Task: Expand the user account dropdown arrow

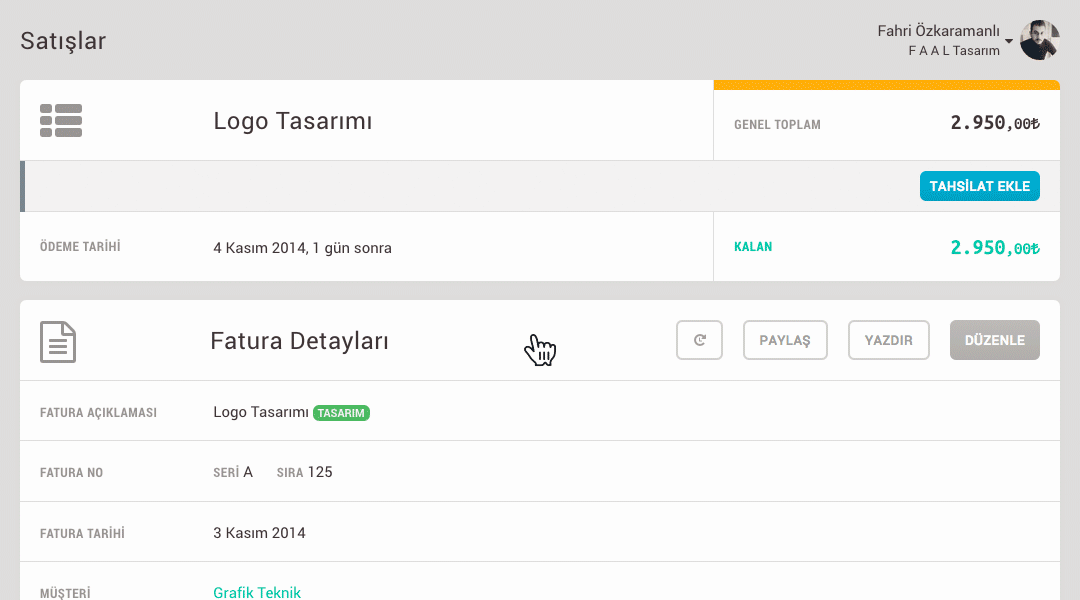Action: click(1009, 41)
